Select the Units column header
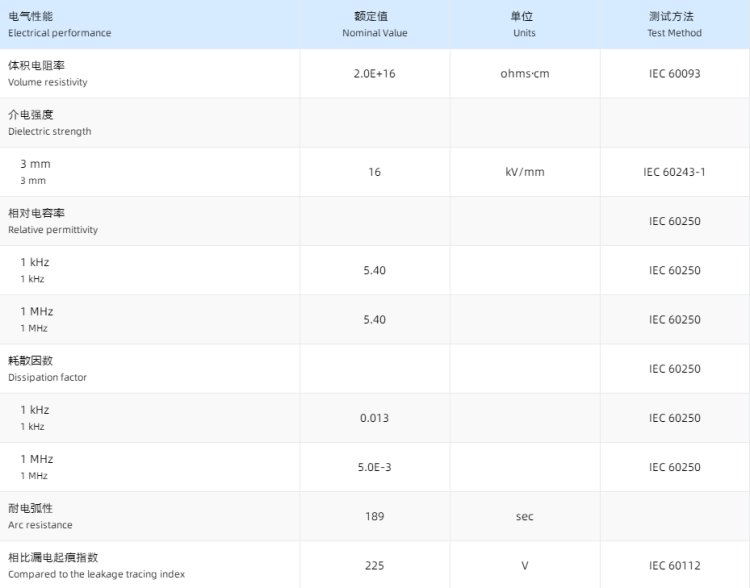The height and width of the screenshot is (588, 750). (x=524, y=25)
